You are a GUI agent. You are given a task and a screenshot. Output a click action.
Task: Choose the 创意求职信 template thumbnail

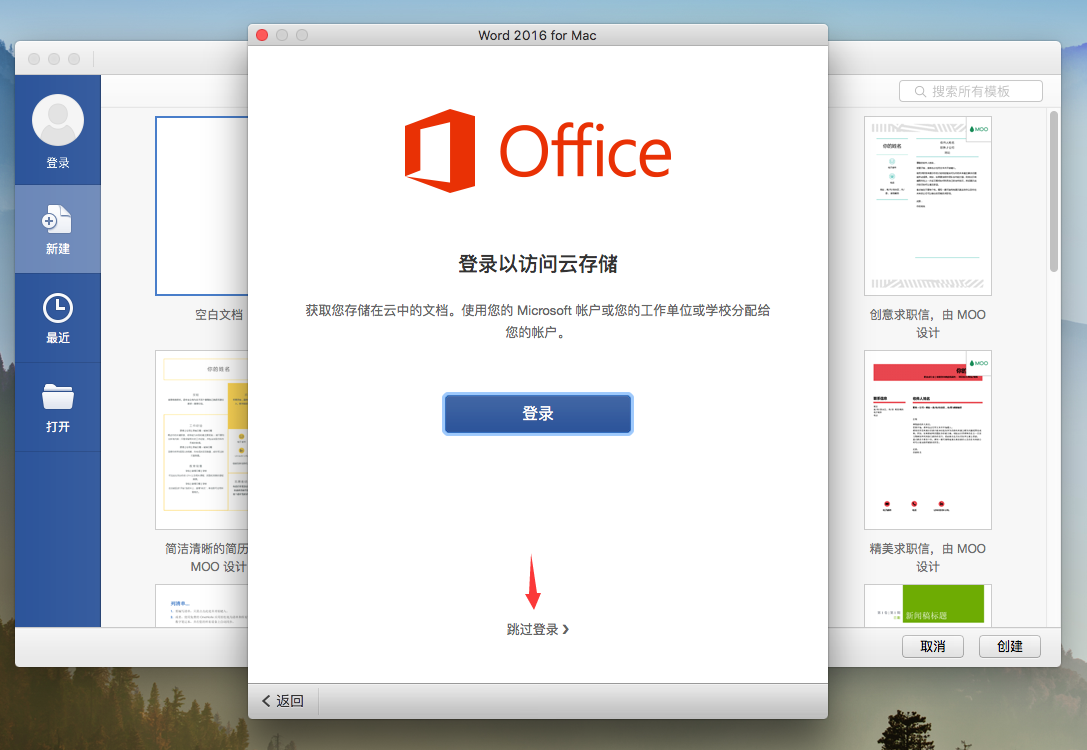pyautogui.click(x=928, y=206)
